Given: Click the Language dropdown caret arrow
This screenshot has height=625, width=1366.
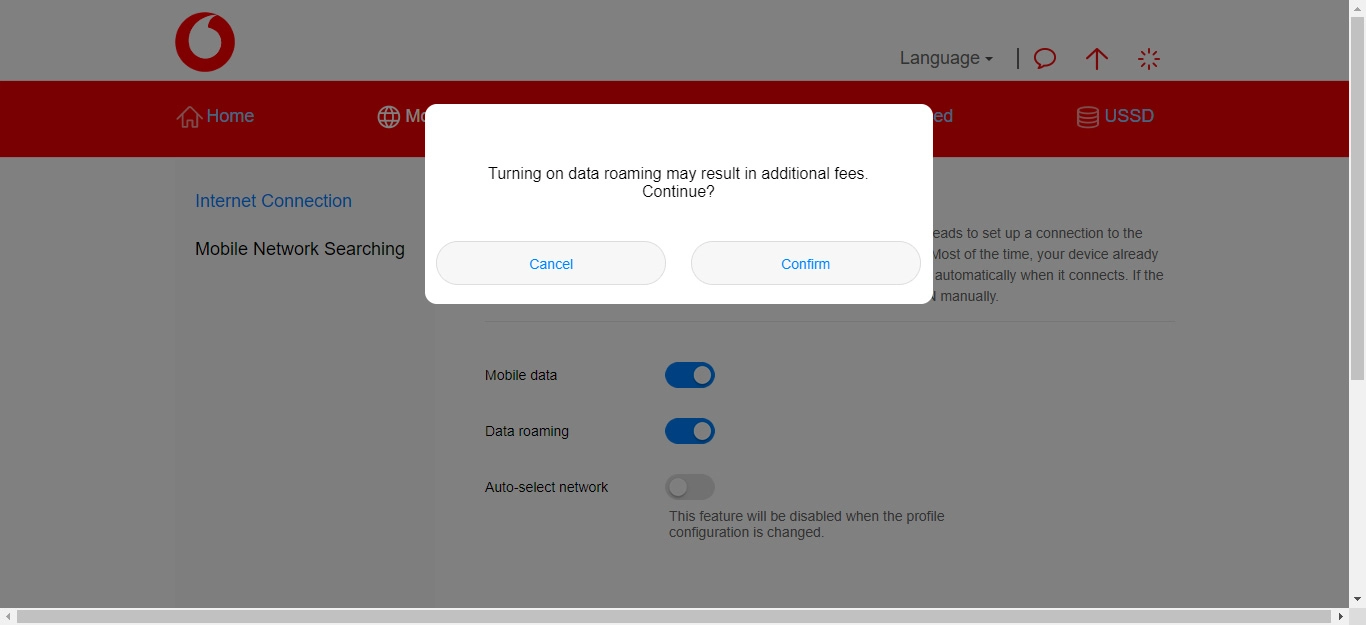Looking at the screenshot, I should tap(989, 60).
